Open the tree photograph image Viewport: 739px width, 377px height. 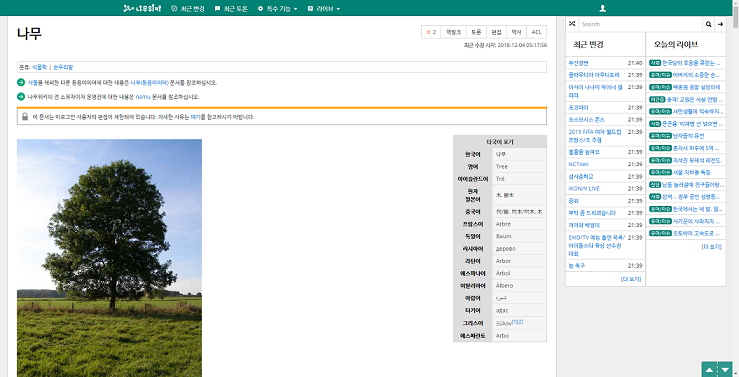pyautogui.click(x=109, y=258)
